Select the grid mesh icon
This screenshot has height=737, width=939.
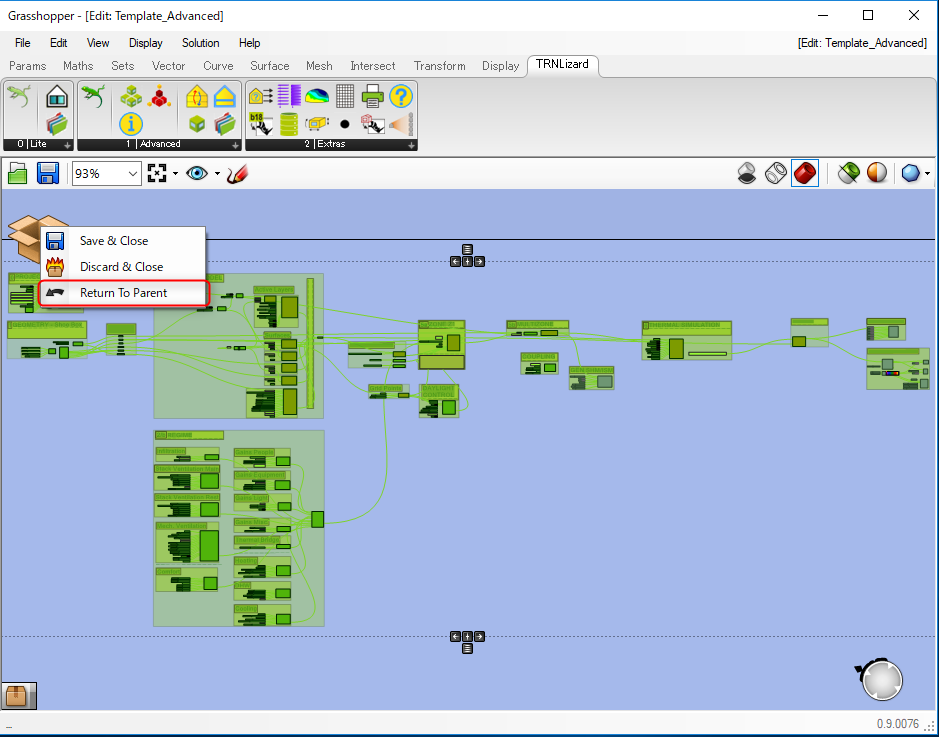(x=345, y=96)
